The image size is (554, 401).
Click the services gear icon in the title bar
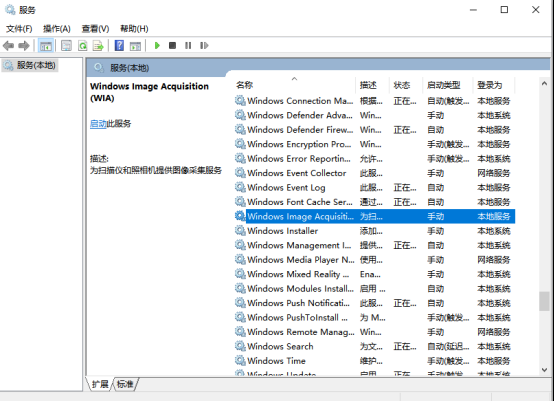click(x=10, y=10)
